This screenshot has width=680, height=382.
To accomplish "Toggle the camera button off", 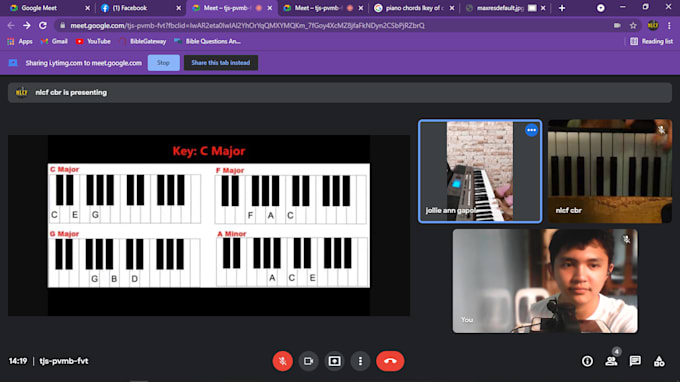I will click(308, 361).
